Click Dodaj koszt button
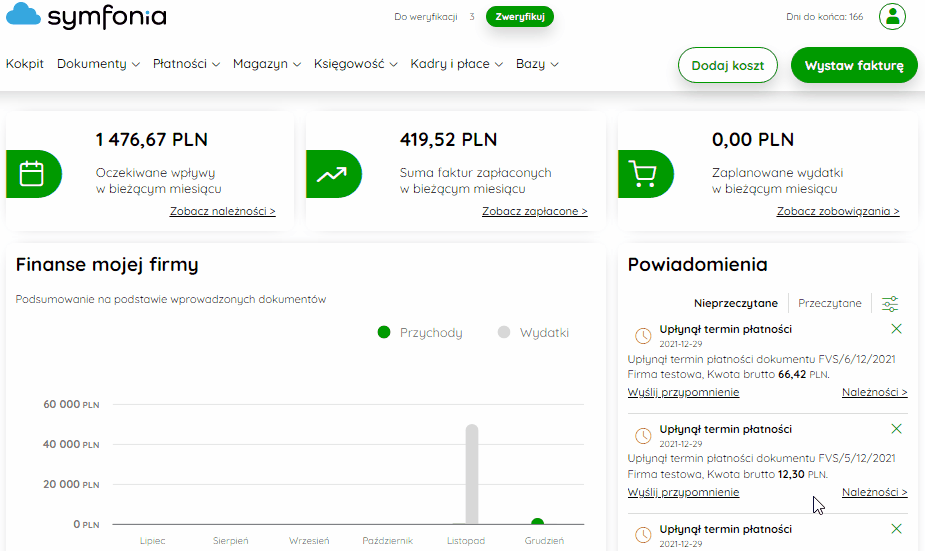Viewport: 925px width, 551px height. tap(727, 65)
